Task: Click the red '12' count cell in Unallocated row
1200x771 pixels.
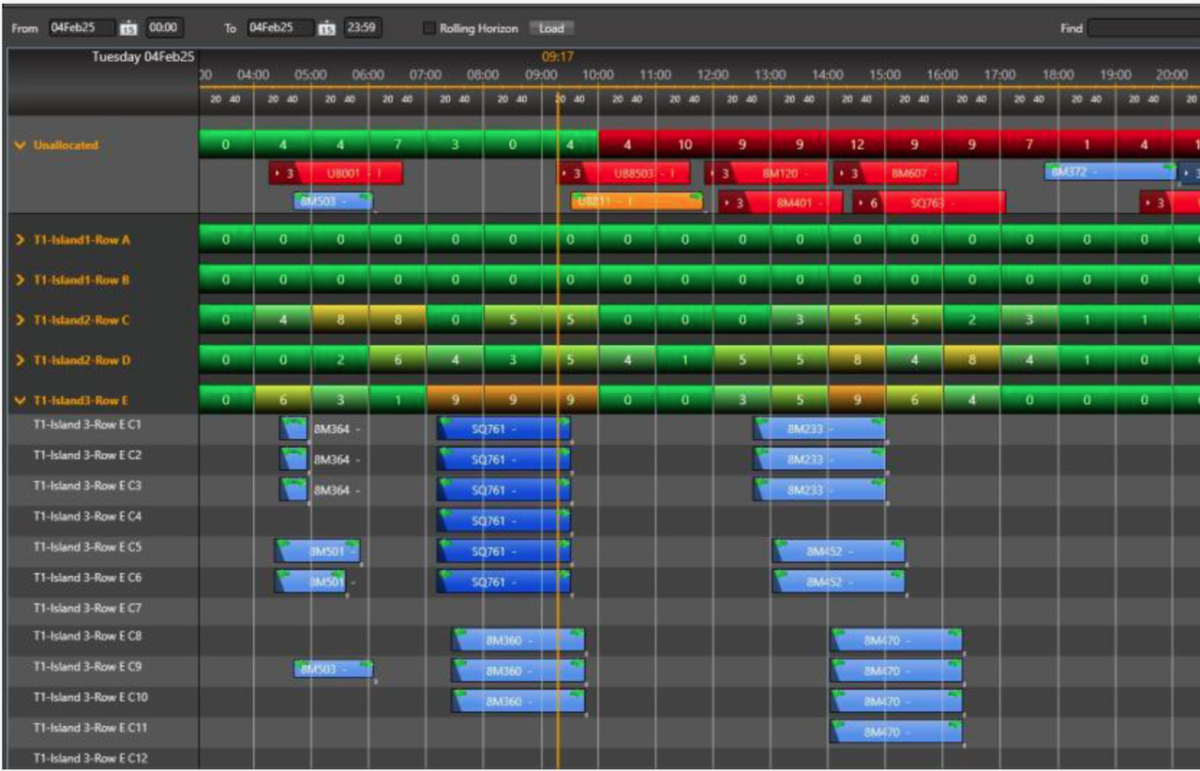Action: (x=857, y=145)
